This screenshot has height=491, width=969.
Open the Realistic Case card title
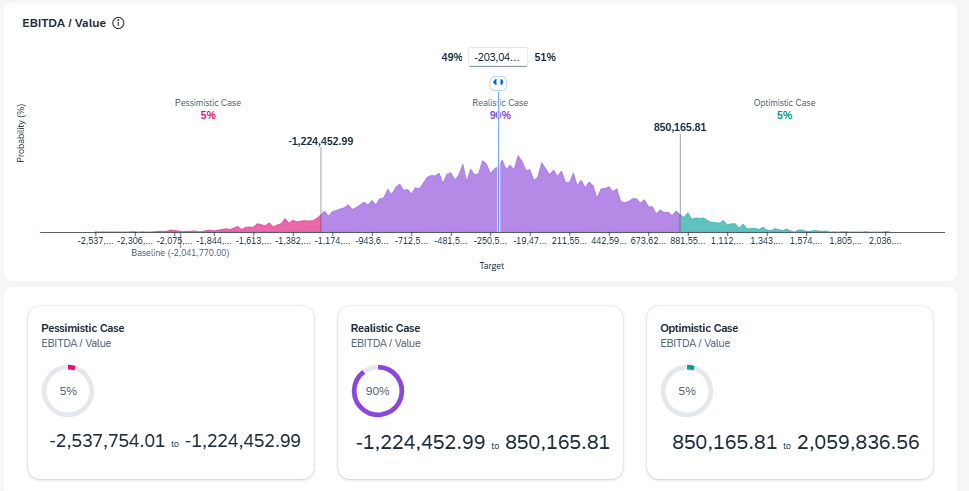point(386,328)
